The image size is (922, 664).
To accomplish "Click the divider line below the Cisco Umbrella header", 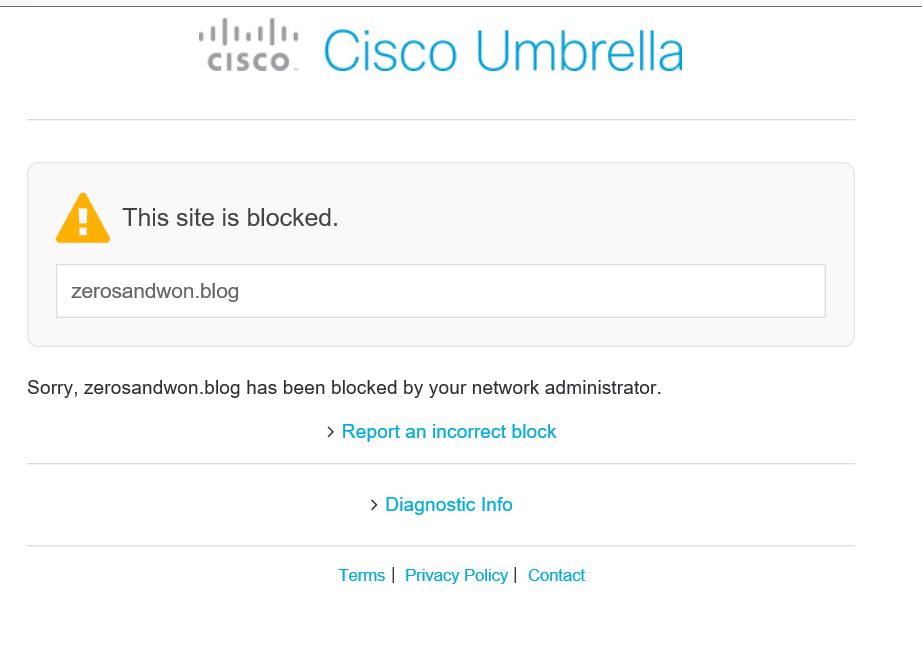I will tap(440, 120).
